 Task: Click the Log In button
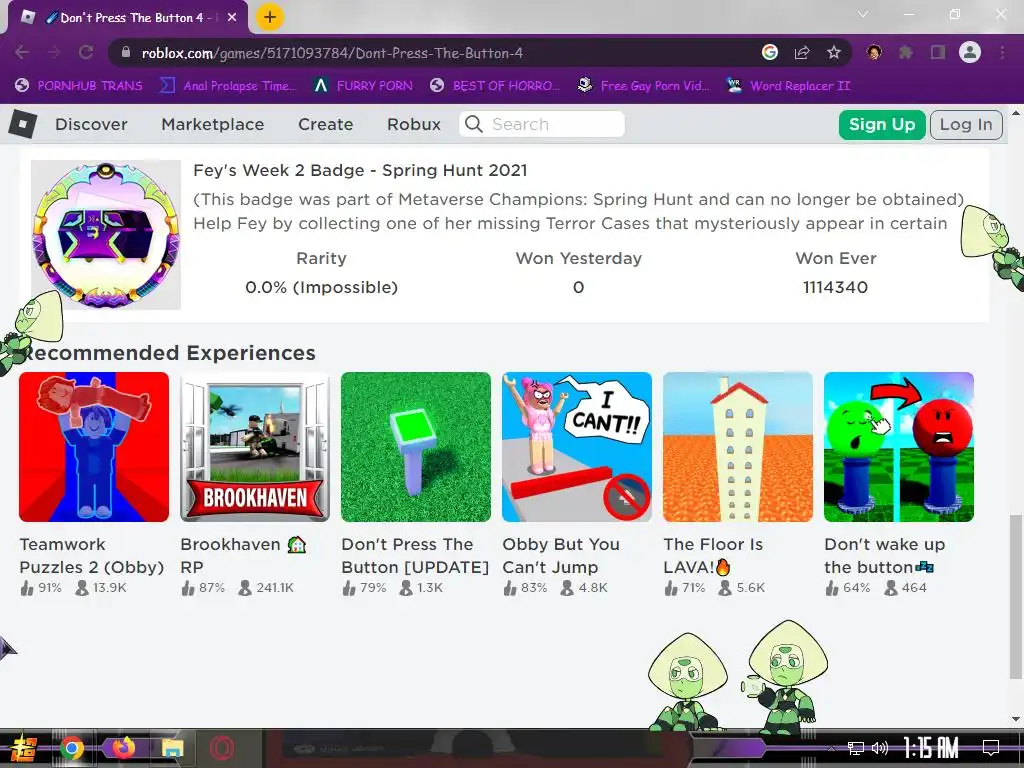click(966, 125)
